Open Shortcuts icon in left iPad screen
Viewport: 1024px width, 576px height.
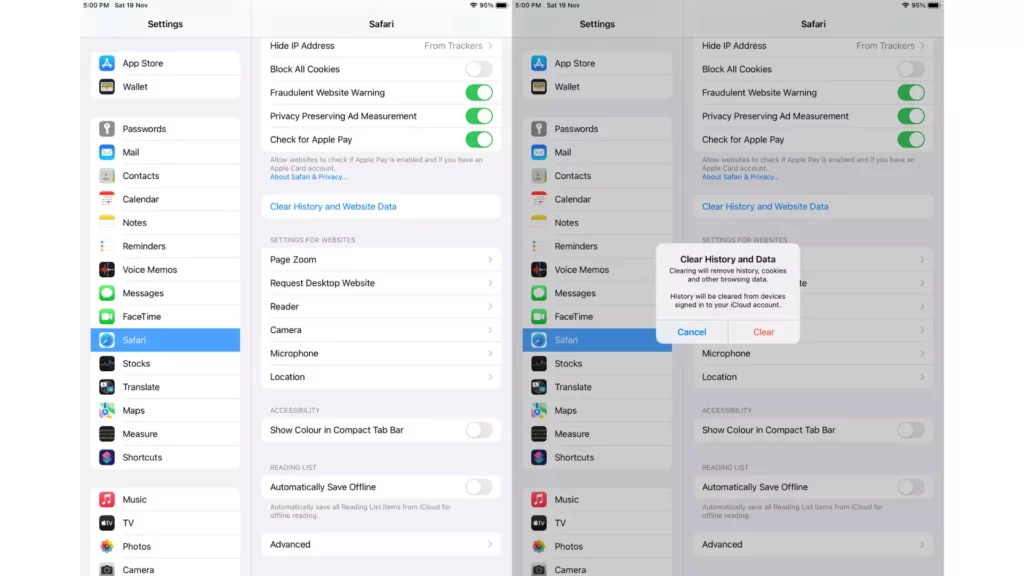(106, 458)
